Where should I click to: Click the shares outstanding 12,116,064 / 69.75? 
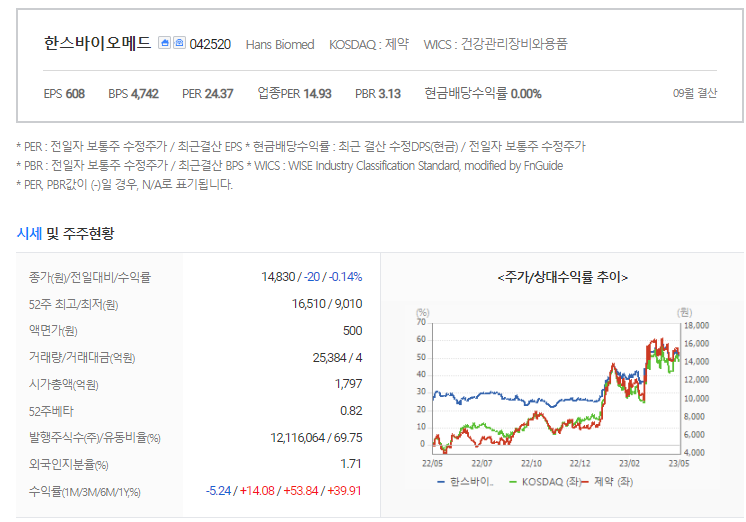pyautogui.click(x=316, y=438)
